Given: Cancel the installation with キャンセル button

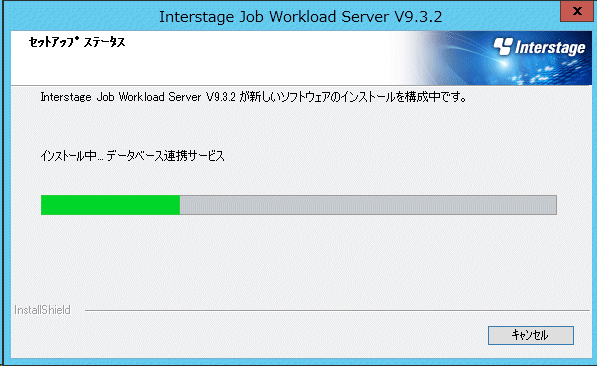Looking at the screenshot, I should click(x=531, y=335).
